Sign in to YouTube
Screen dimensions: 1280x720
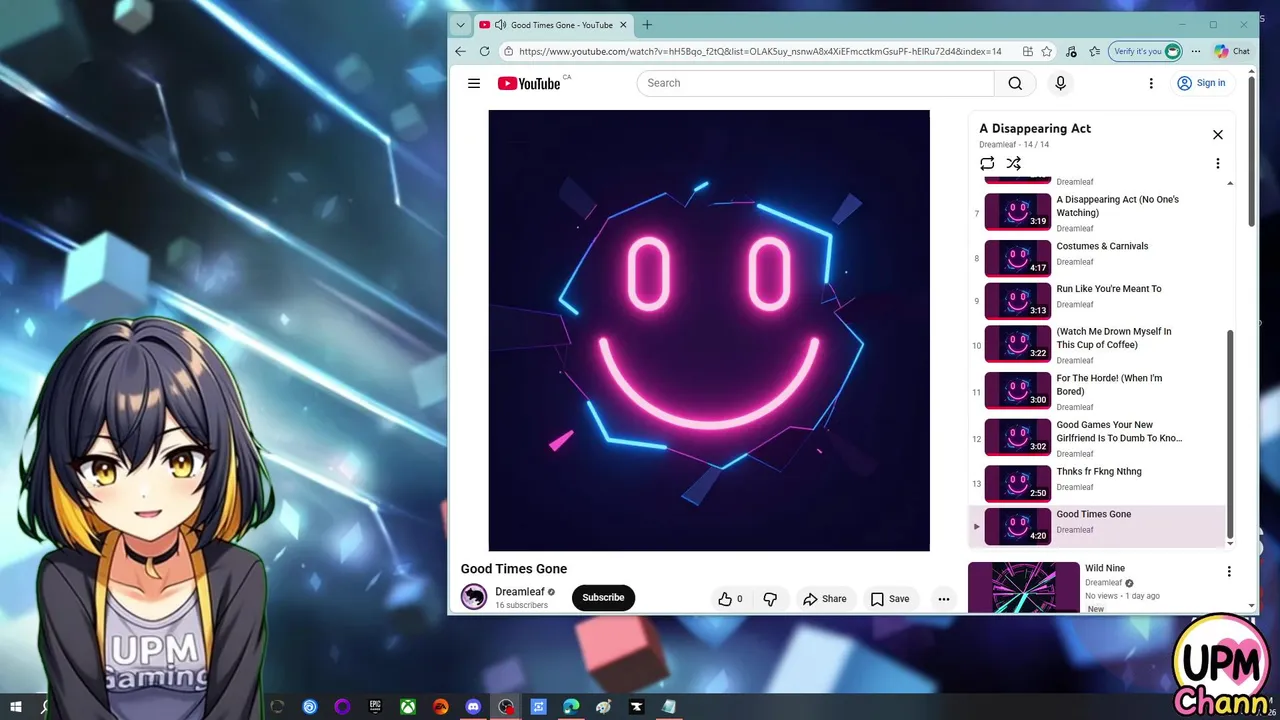(1201, 83)
